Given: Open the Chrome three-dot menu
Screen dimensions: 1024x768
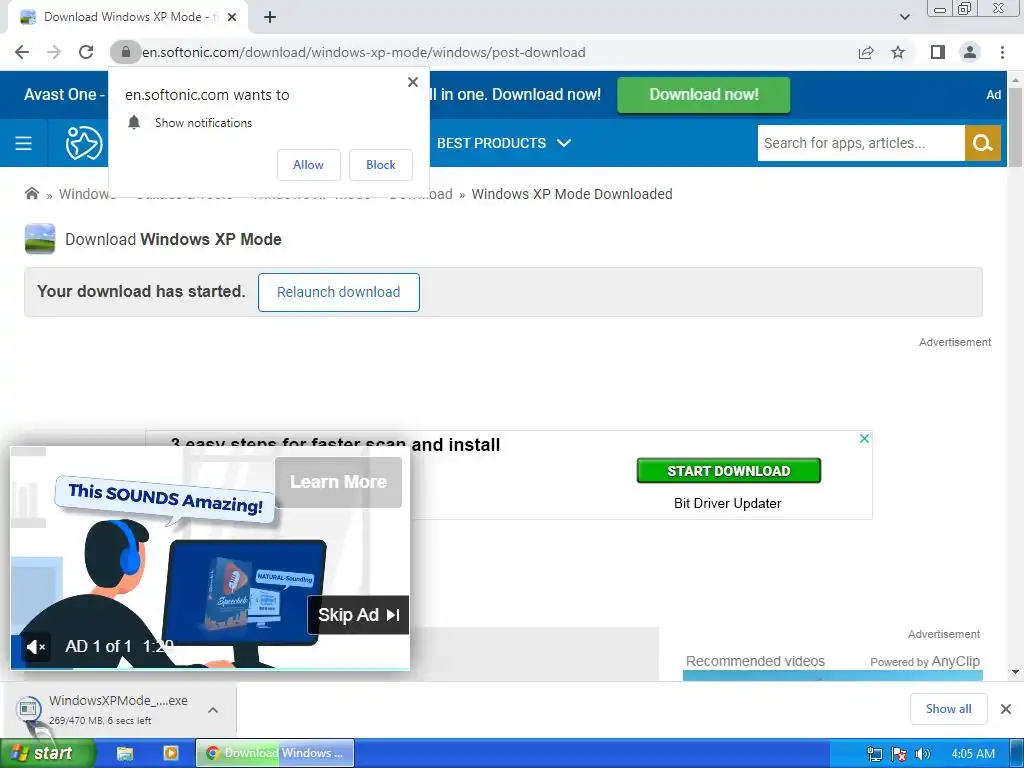Looking at the screenshot, I should [x=1002, y=52].
